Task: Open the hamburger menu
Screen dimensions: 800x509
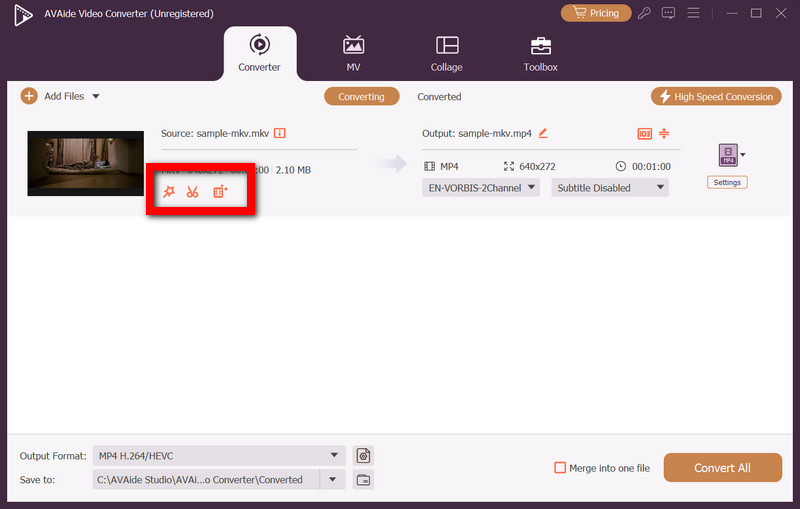Action: (x=693, y=13)
